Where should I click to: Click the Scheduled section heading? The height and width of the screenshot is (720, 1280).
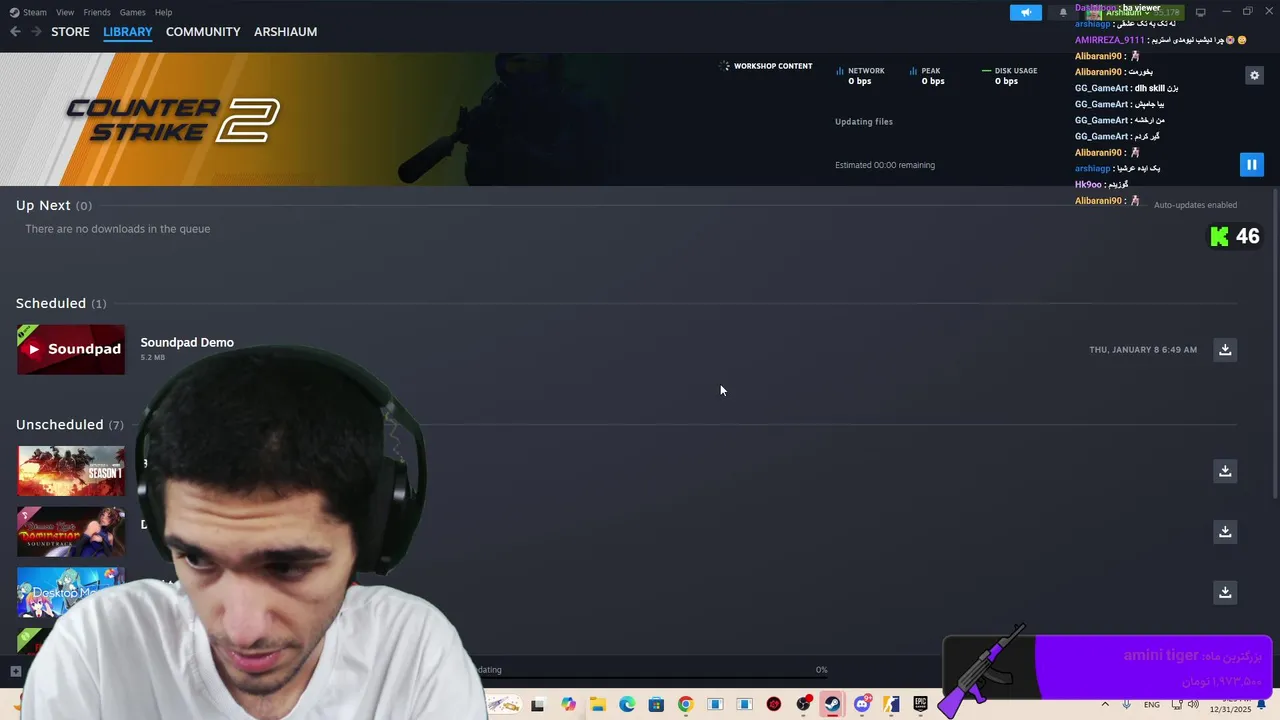tap(51, 303)
